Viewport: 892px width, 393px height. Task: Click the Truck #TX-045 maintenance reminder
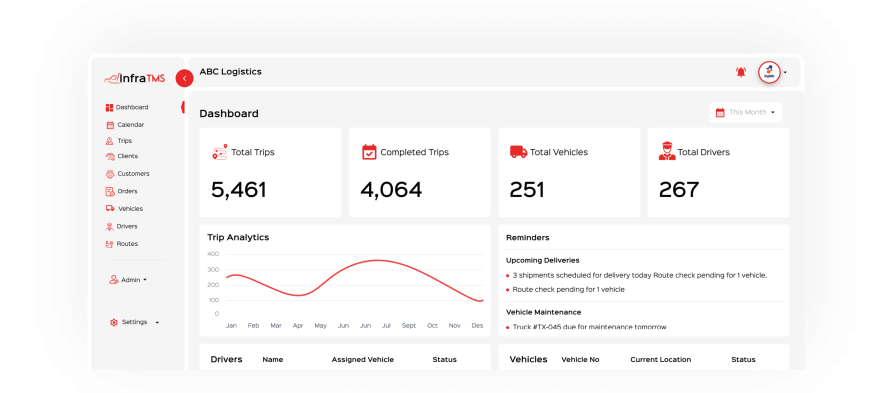(x=589, y=326)
